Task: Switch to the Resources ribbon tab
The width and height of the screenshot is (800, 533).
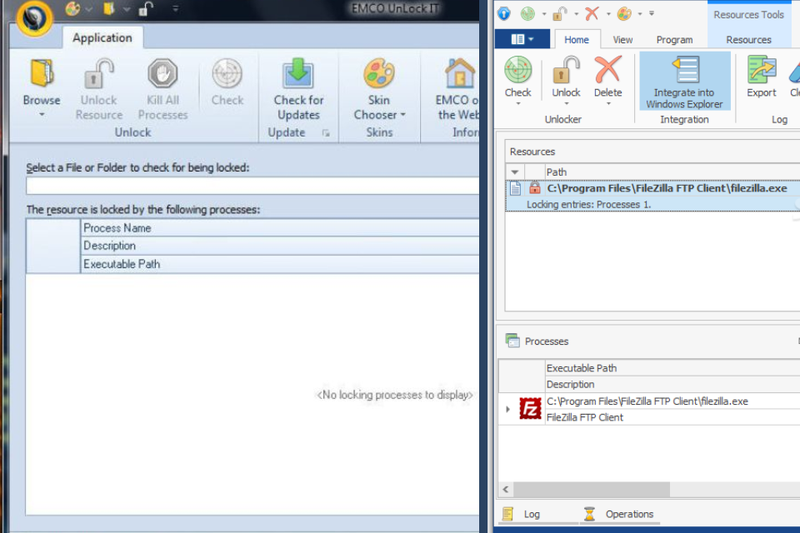Action: (x=748, y=39)
